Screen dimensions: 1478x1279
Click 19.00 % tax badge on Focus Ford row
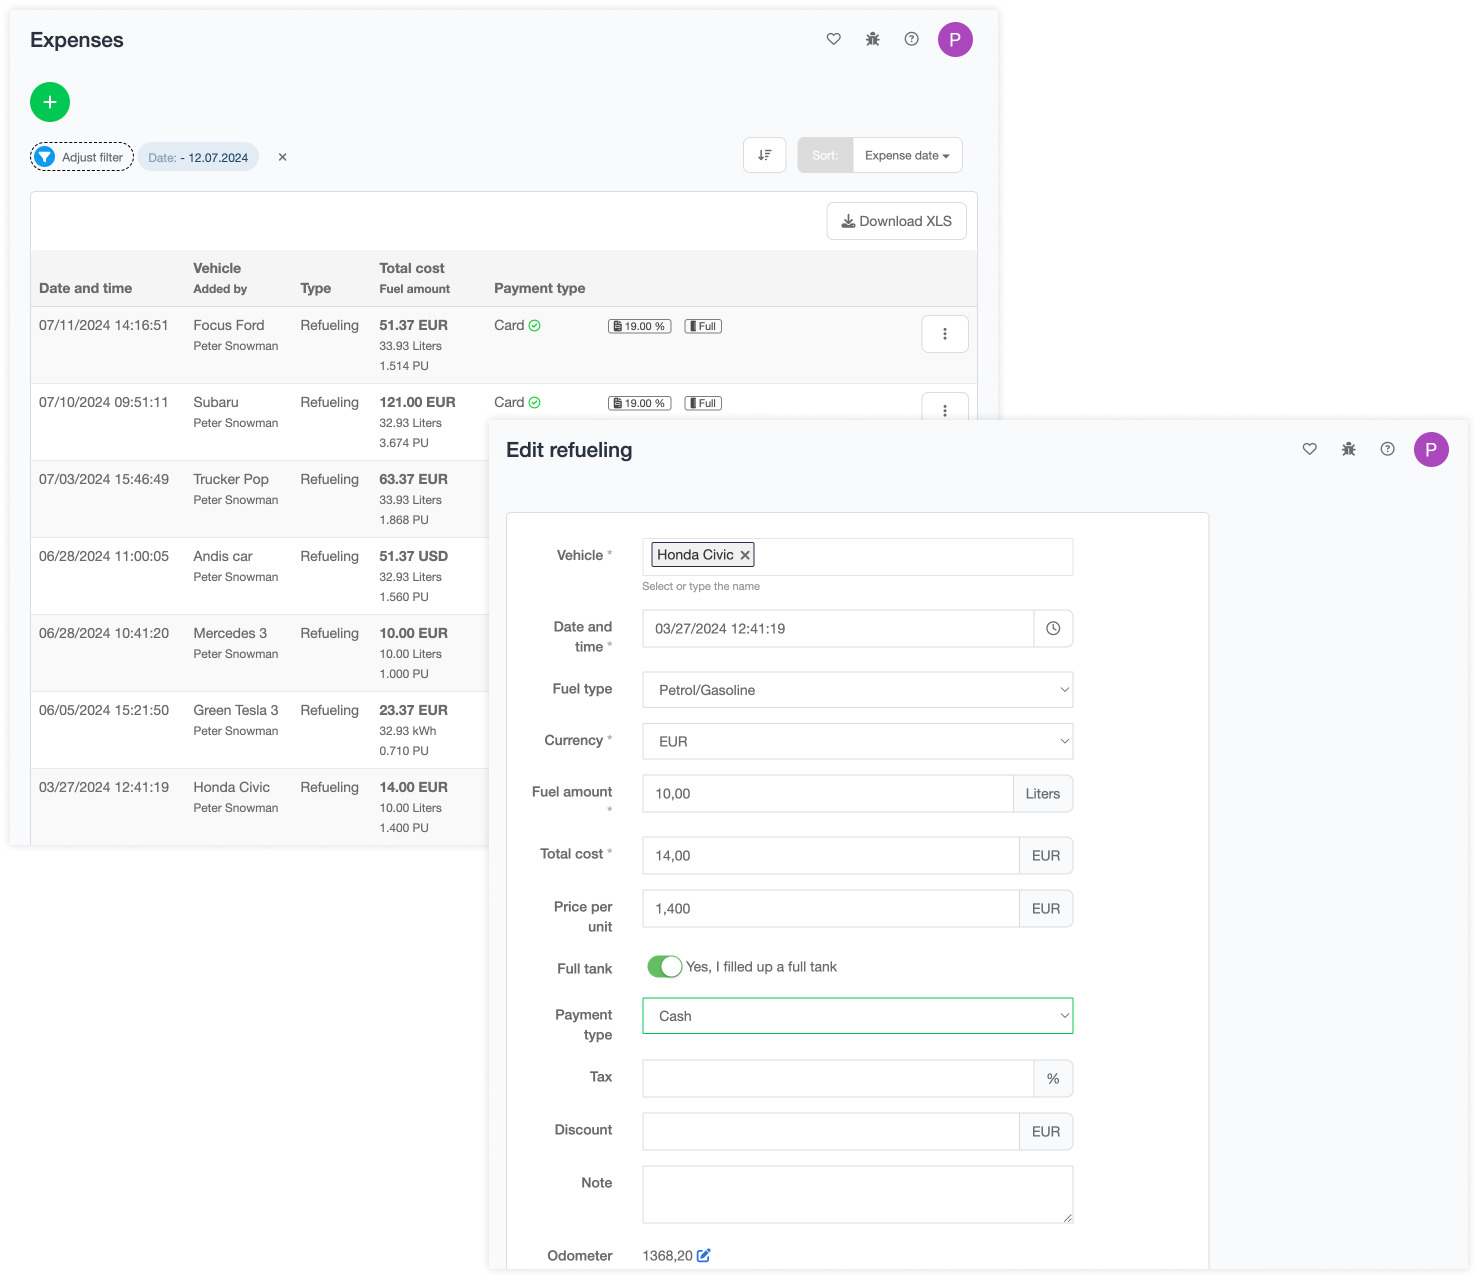tap(639, 326)
